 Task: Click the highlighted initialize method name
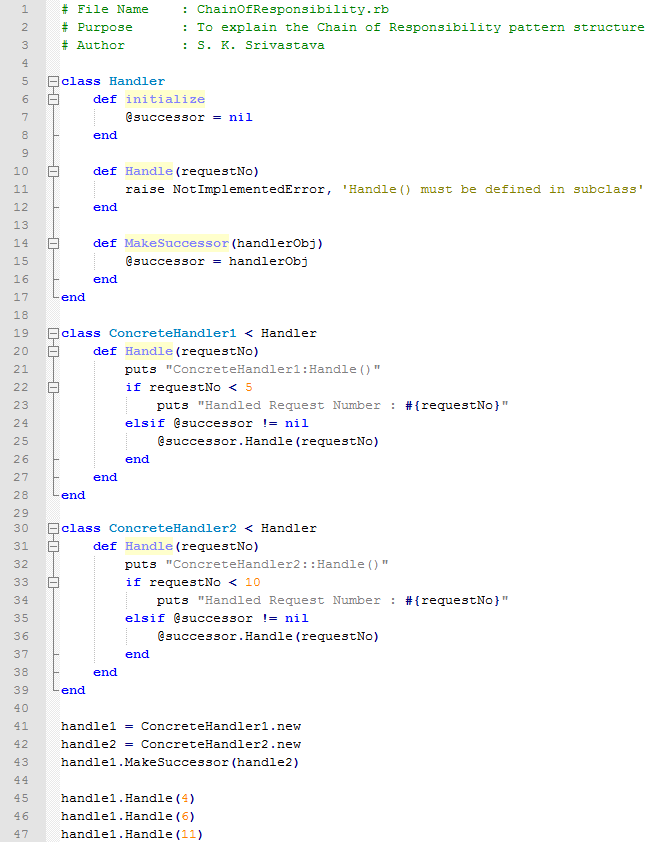click(165, 99)
